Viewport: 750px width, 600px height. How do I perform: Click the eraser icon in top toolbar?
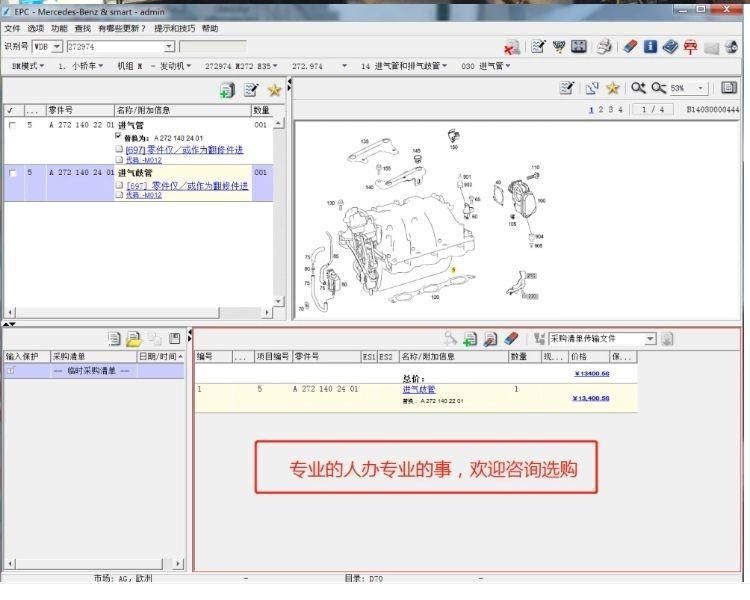(630, 46)
